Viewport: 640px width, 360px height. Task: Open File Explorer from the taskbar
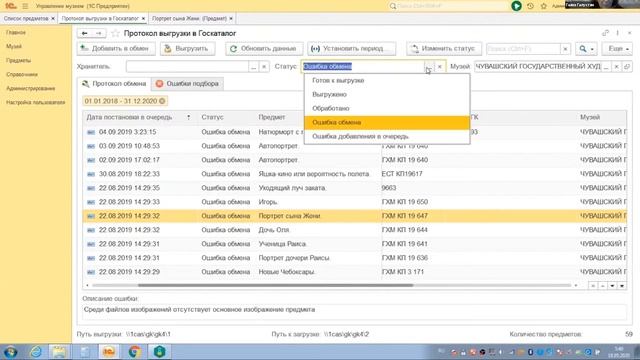click(x=59, y=351)
